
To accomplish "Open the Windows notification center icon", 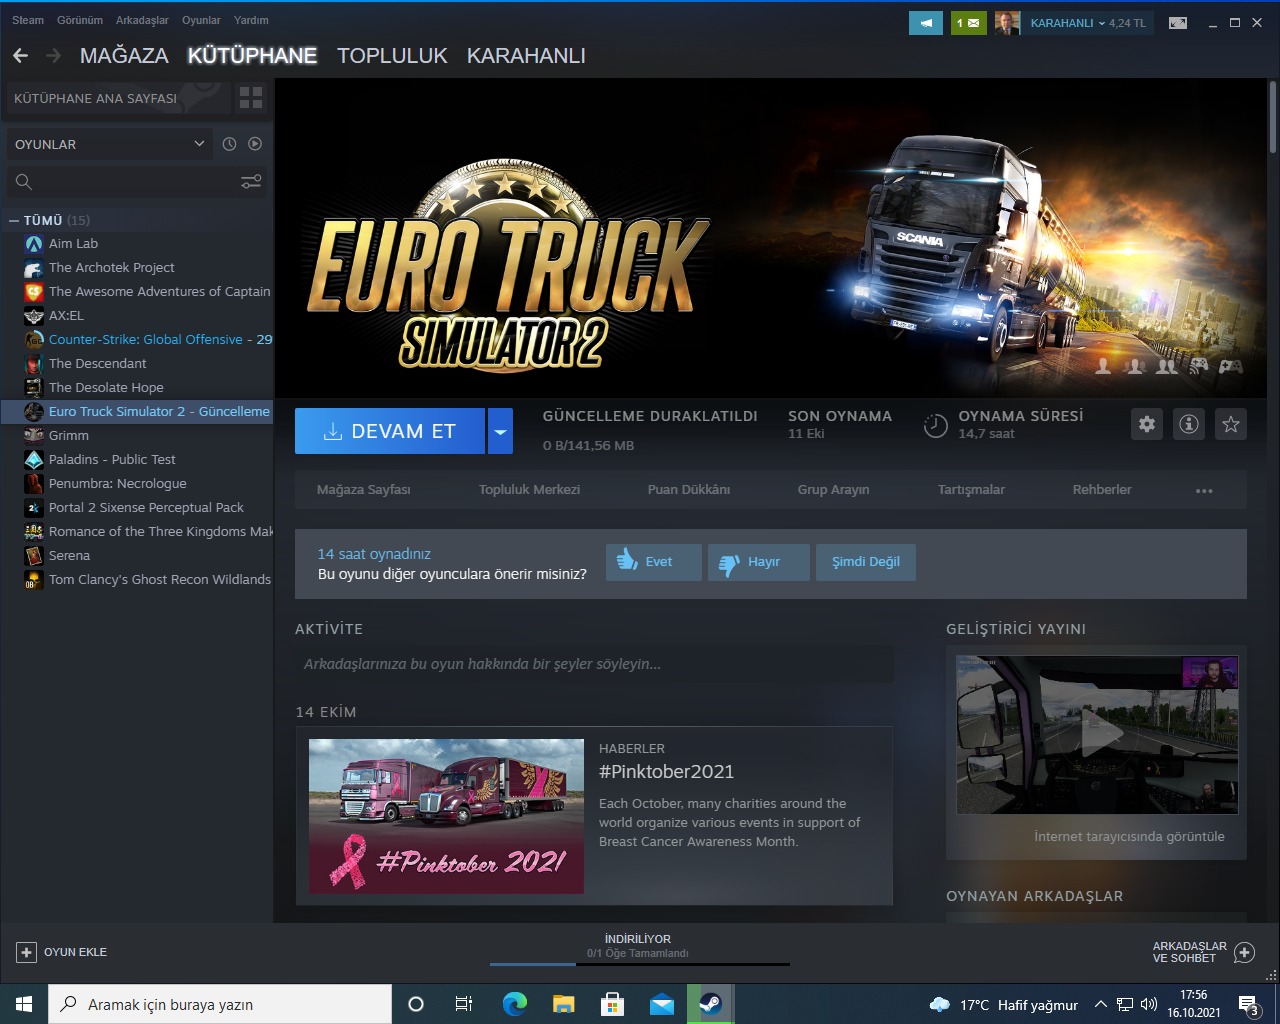I will [x=1249, y=1005].
